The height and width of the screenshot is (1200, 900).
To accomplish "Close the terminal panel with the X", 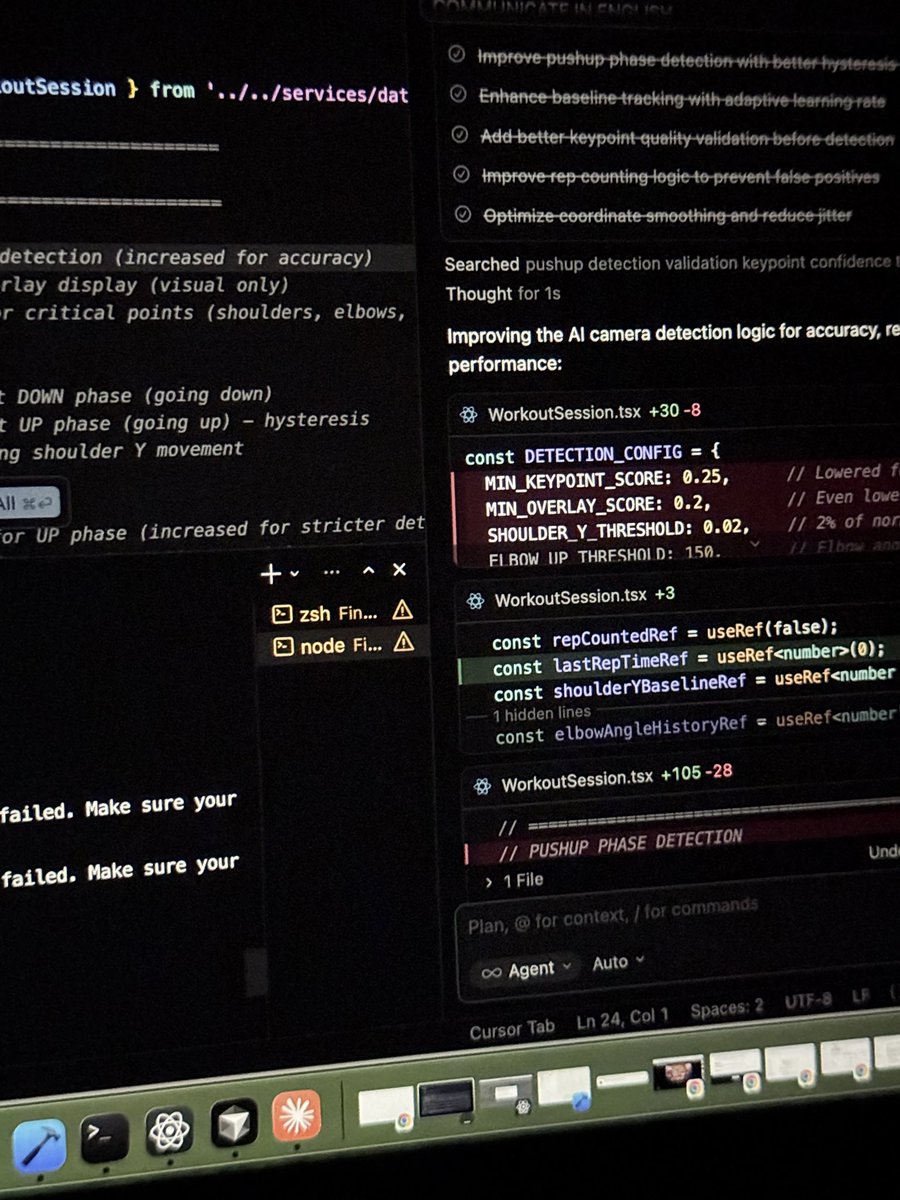I will [399, 569].
